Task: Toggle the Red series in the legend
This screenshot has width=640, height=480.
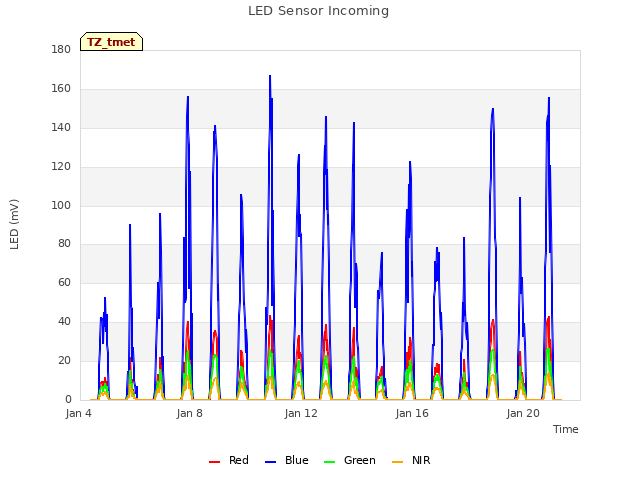Action: click(229, 460)
